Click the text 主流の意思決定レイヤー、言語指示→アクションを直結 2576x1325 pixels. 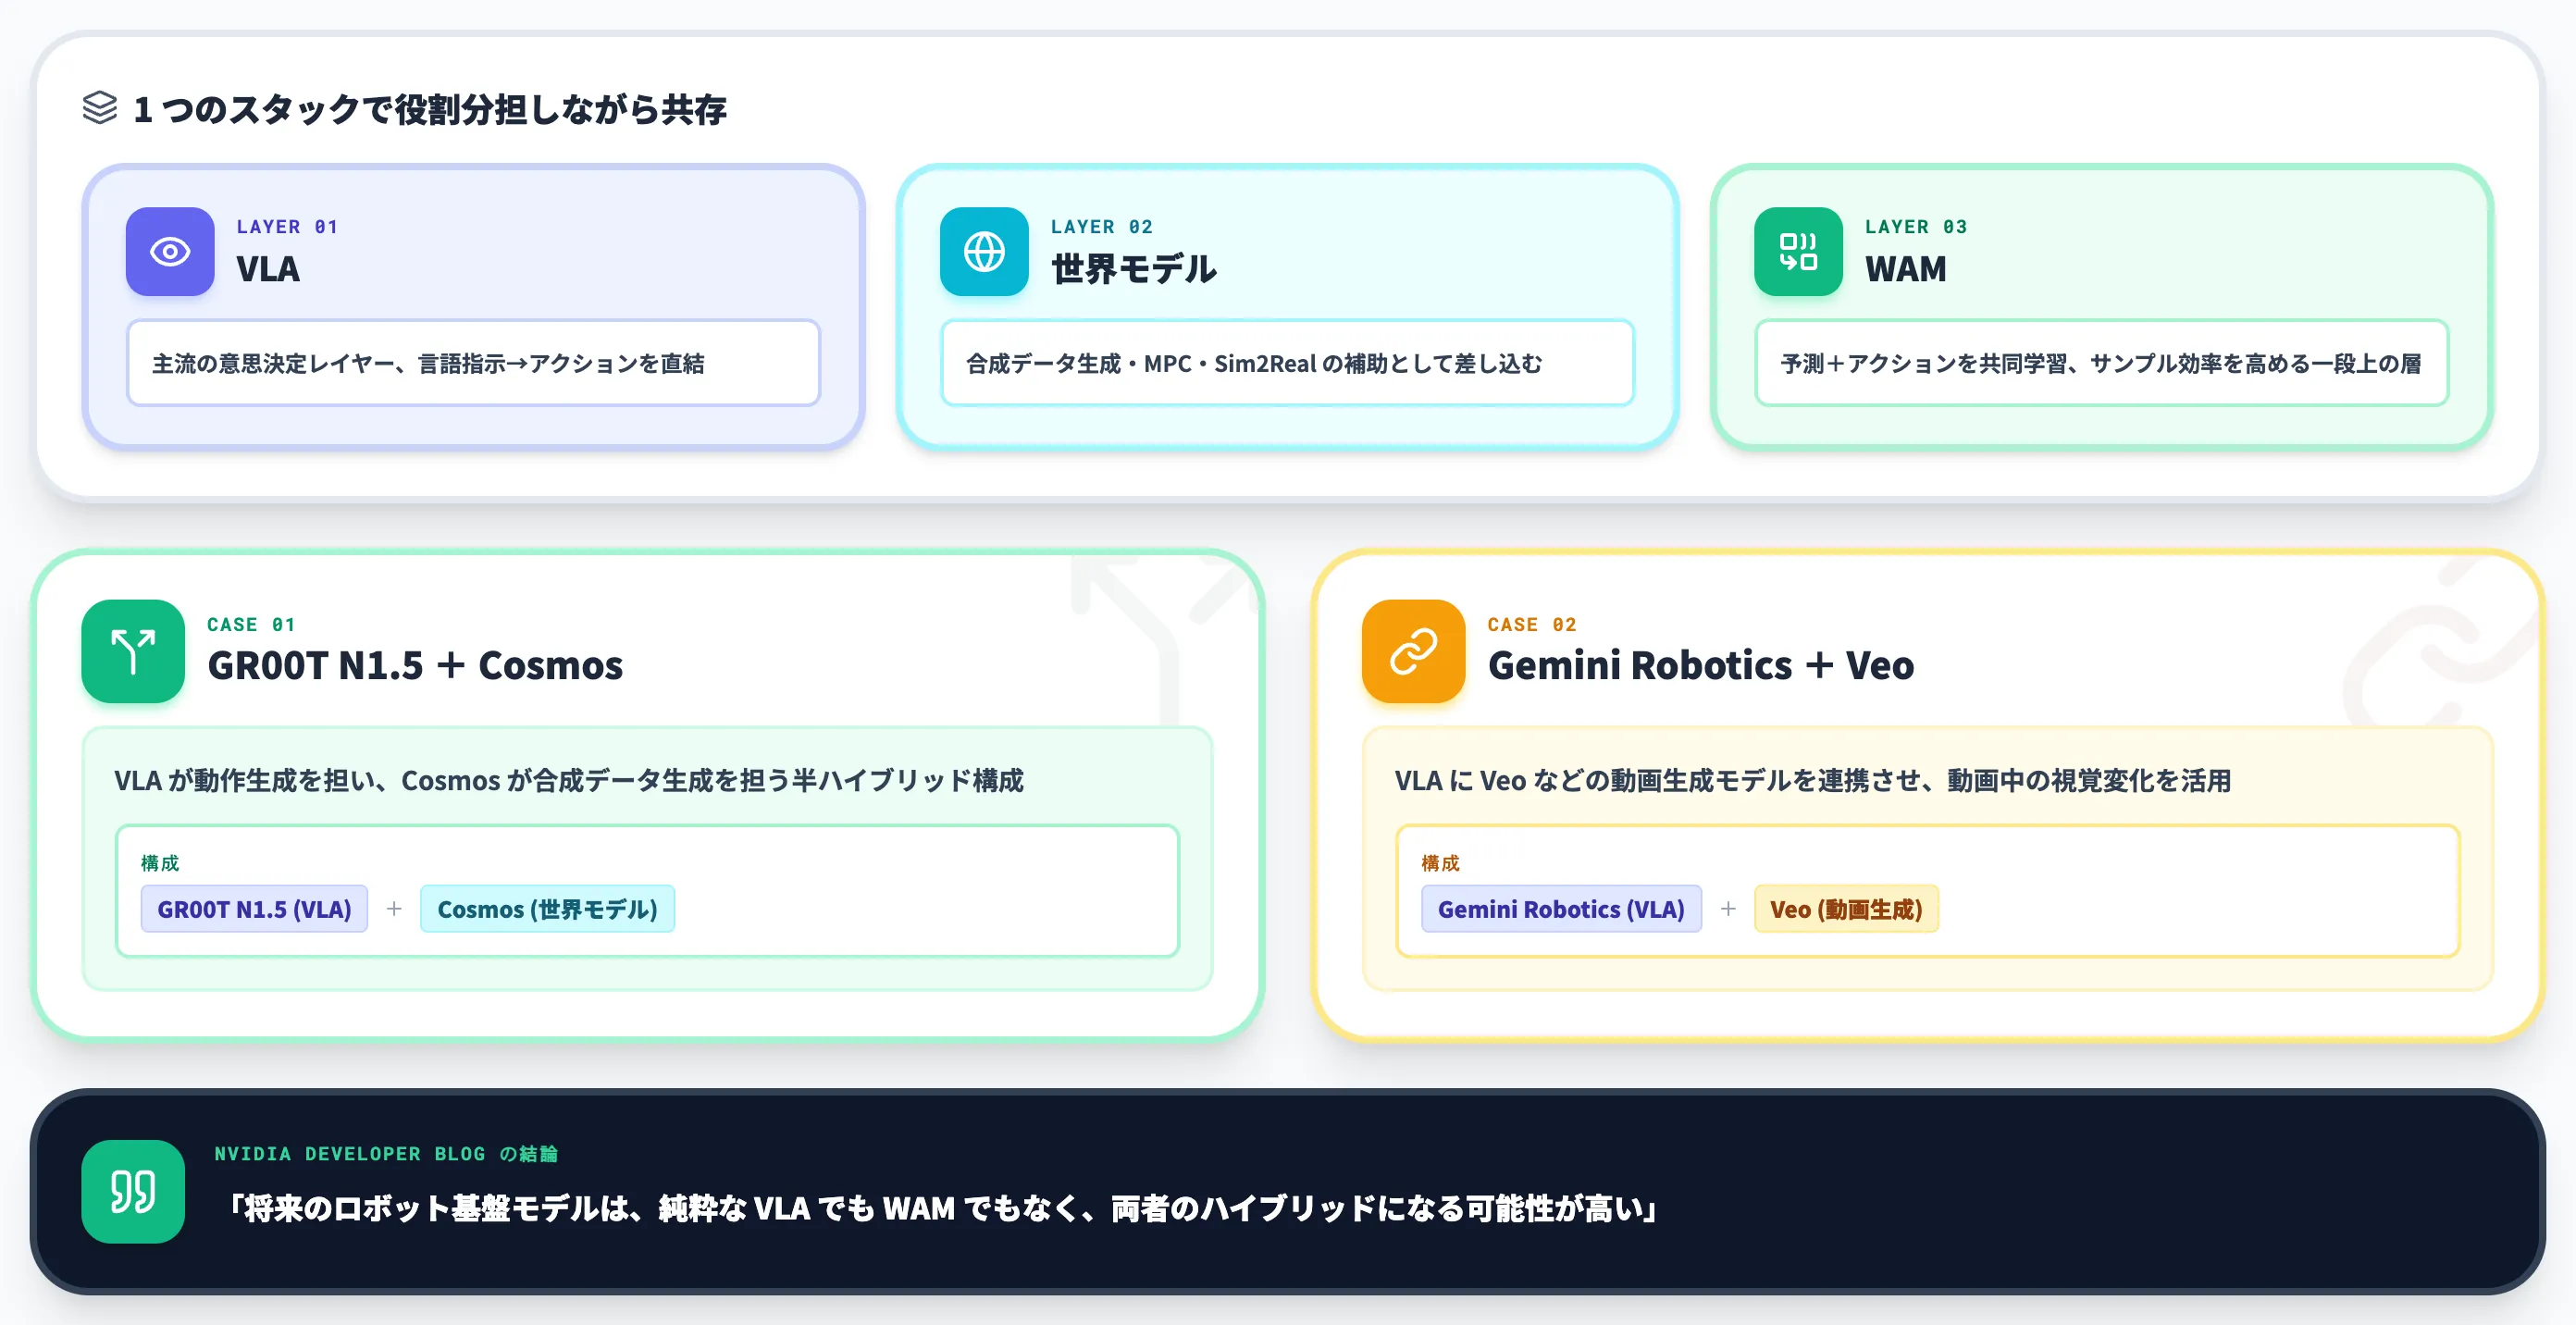coord(428,363)
